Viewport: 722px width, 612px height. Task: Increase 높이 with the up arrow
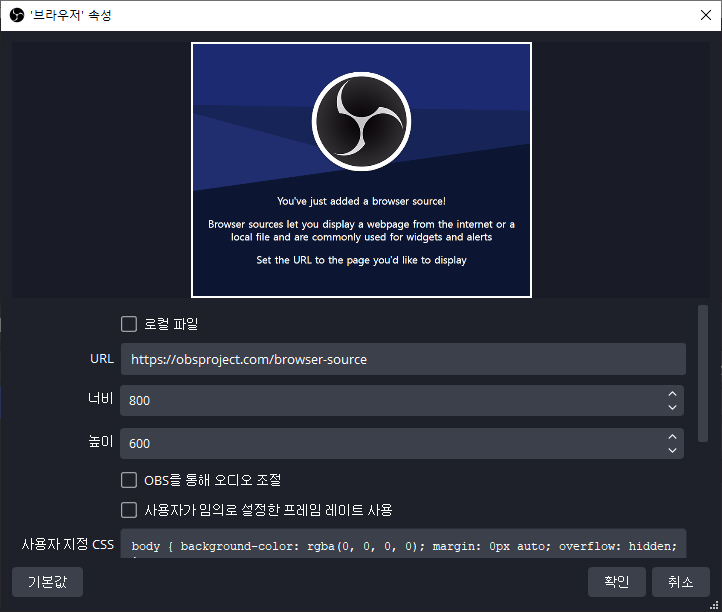672,437
